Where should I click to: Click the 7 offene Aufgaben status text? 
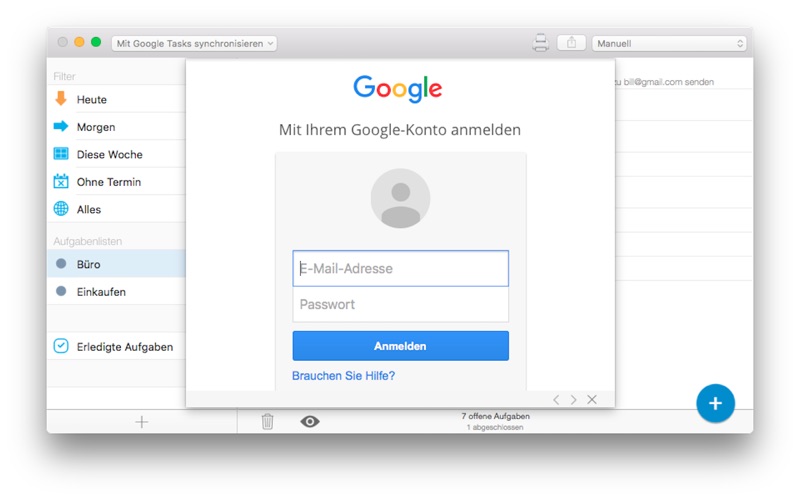coord(495,416)
